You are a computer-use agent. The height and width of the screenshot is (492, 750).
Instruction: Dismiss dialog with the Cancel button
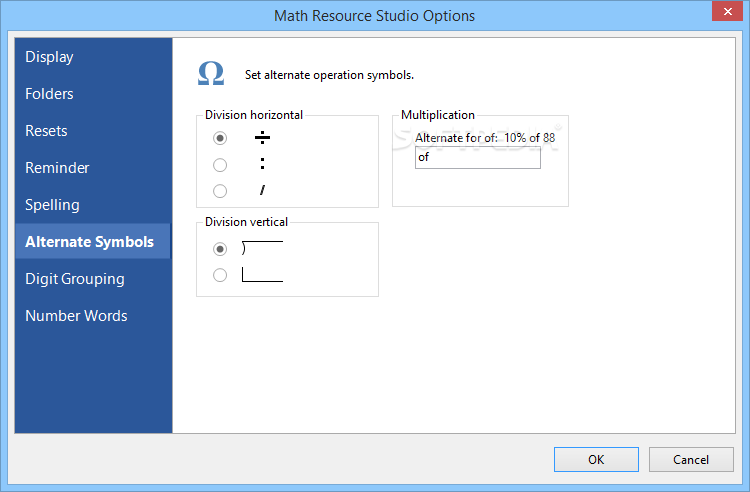(691, 459)
